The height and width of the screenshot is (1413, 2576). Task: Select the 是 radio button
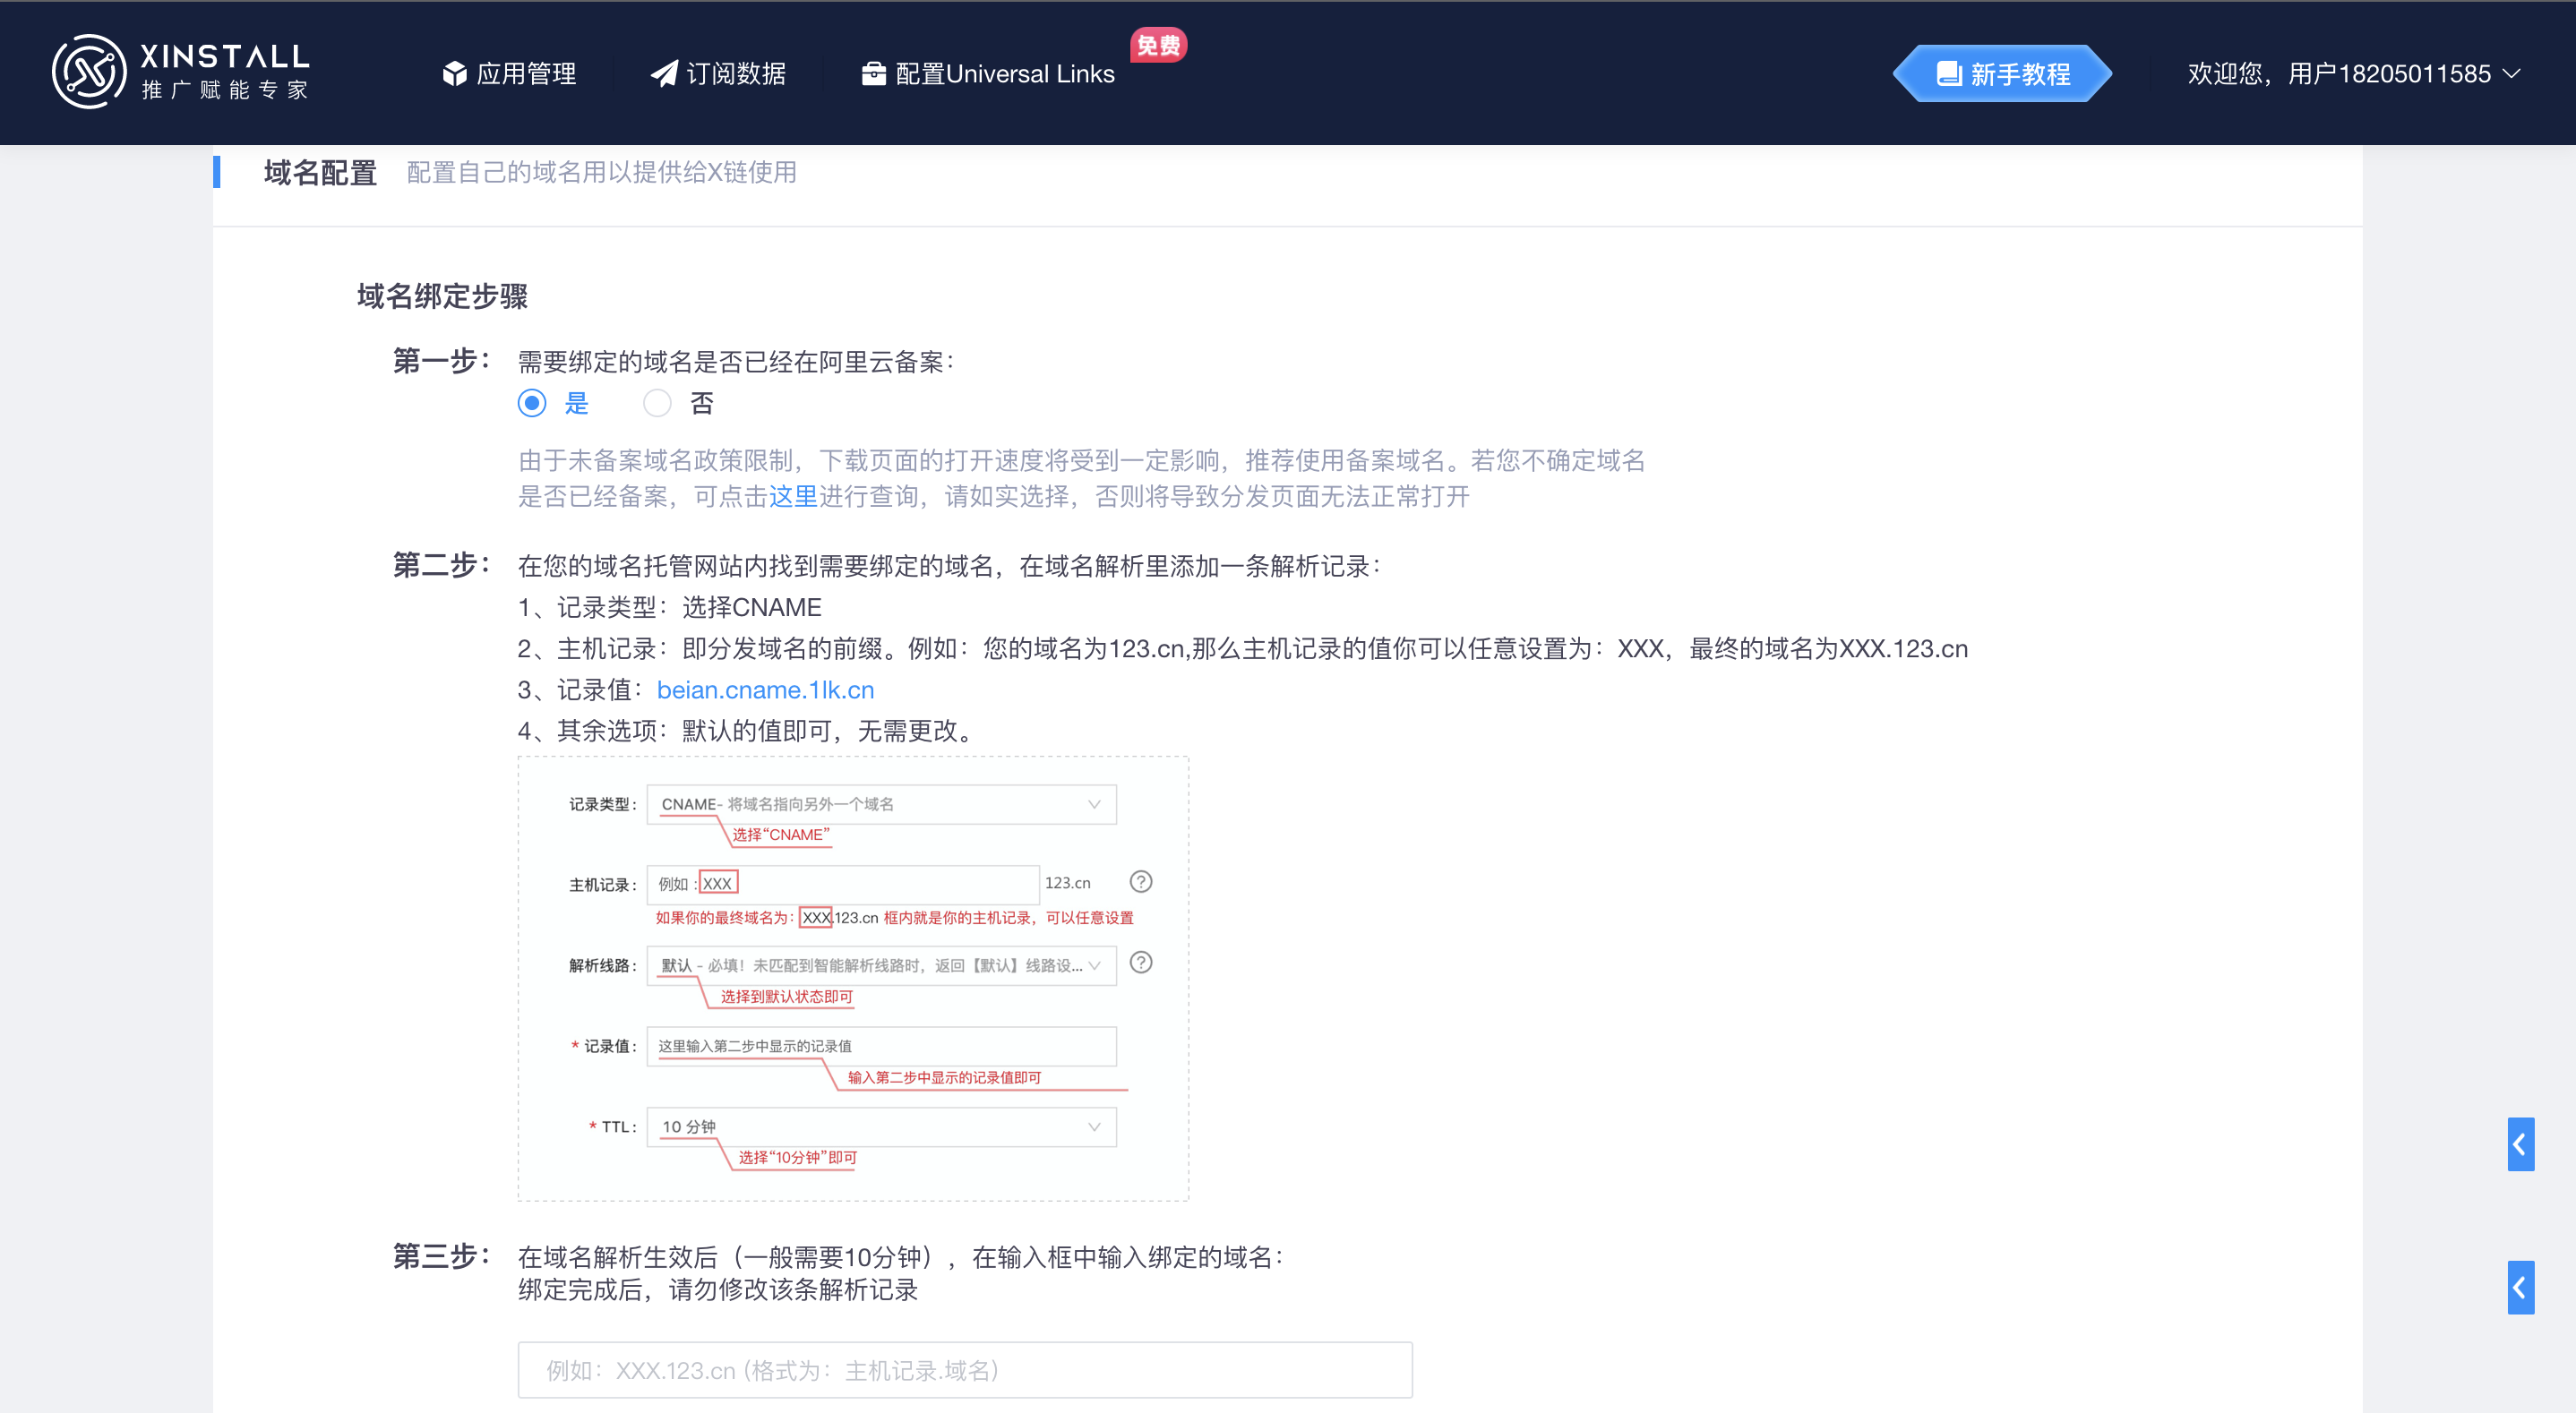(x=532, y=403)
